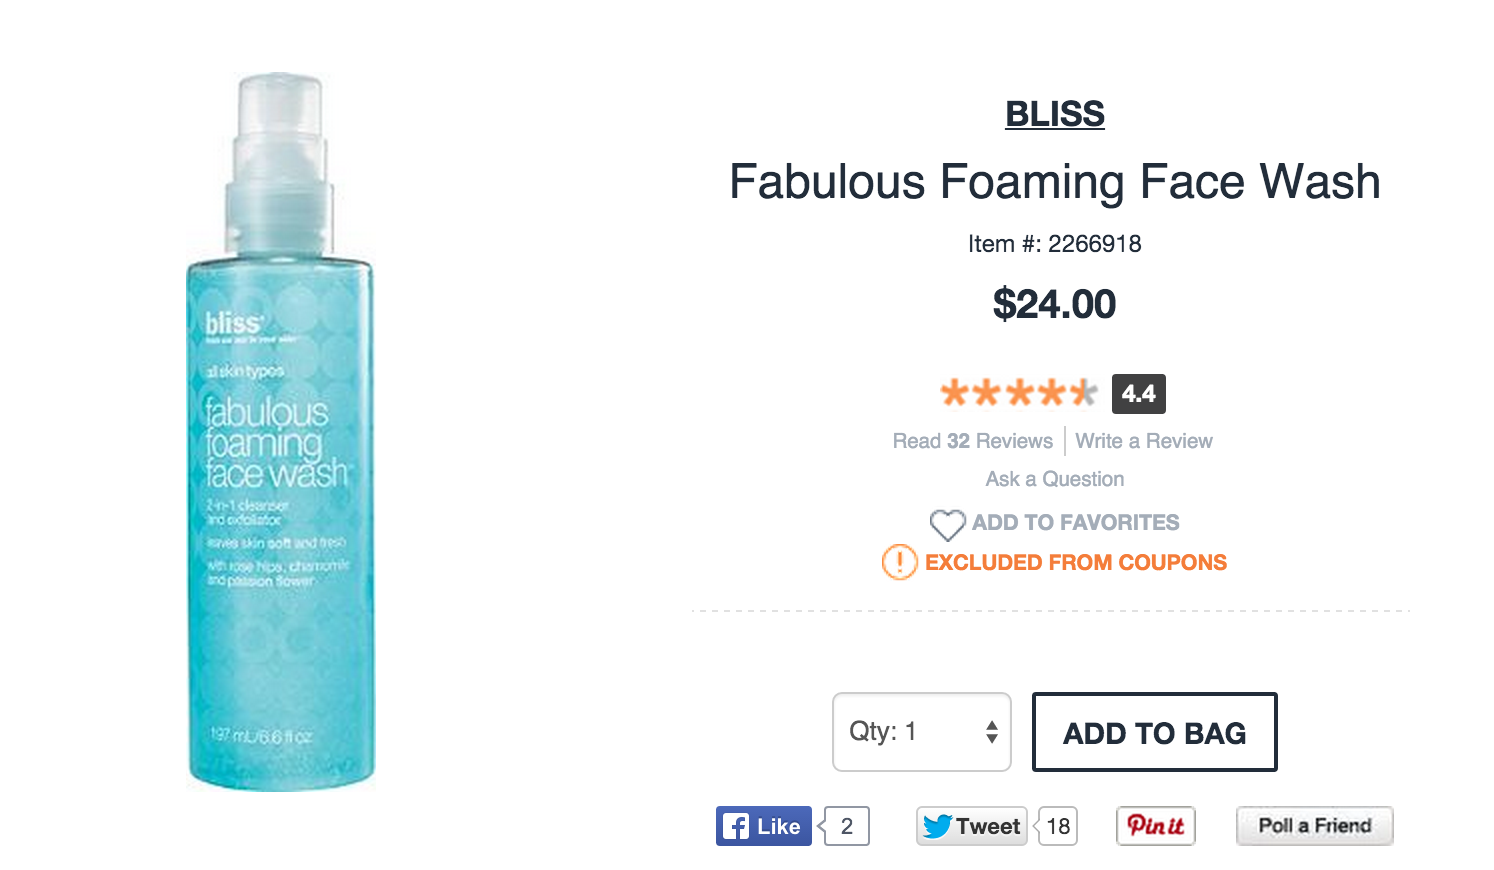Image resolution: width=1494 pixels, height=870 pixels.
Task: Open the Qty dropdown selector
Action: coord(920,732)
